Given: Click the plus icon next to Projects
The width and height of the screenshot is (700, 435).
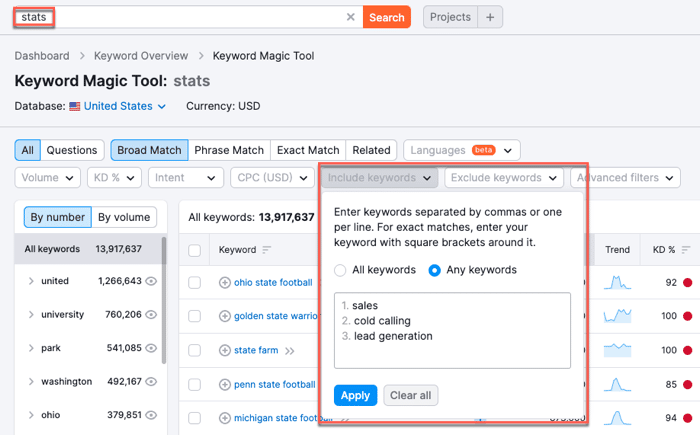Looking at the screenshot, I should tap(490, 17).
